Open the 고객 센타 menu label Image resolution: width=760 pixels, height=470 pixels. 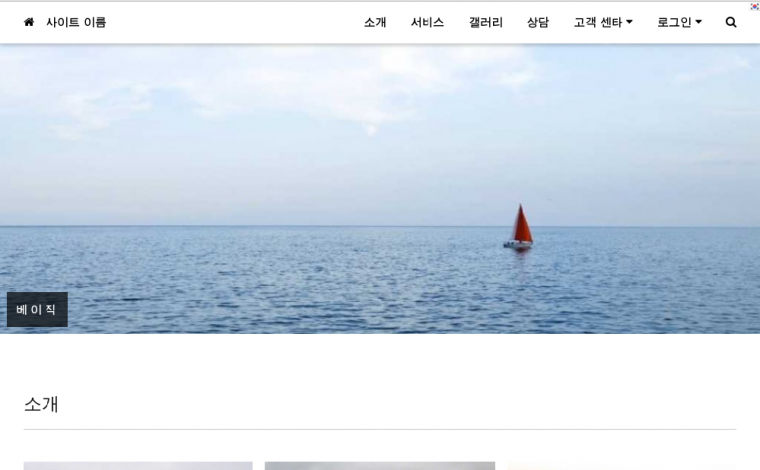coord(598,22)
